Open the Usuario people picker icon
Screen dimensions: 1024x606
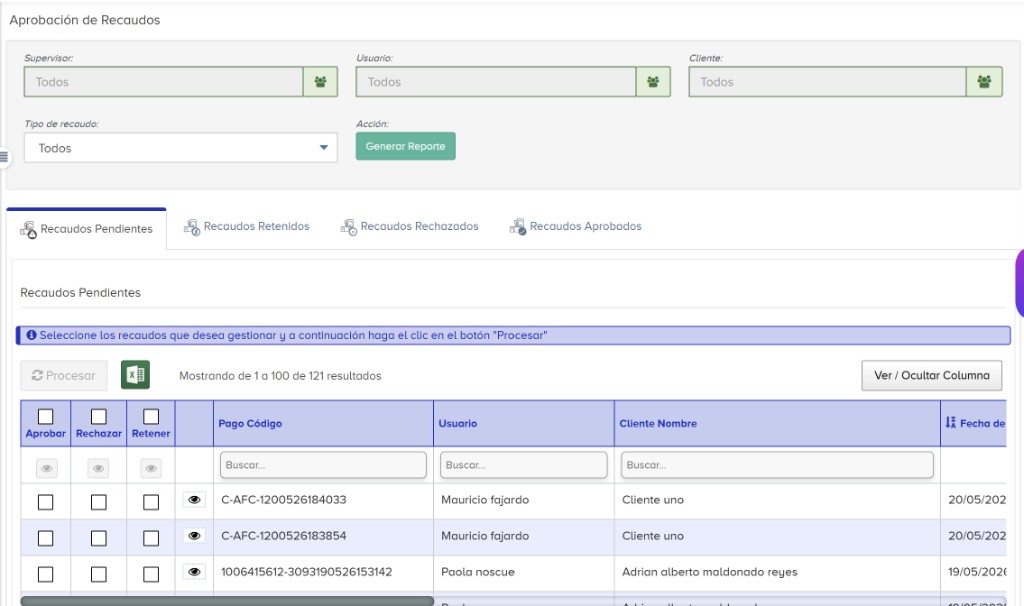(x=653, y=82)
